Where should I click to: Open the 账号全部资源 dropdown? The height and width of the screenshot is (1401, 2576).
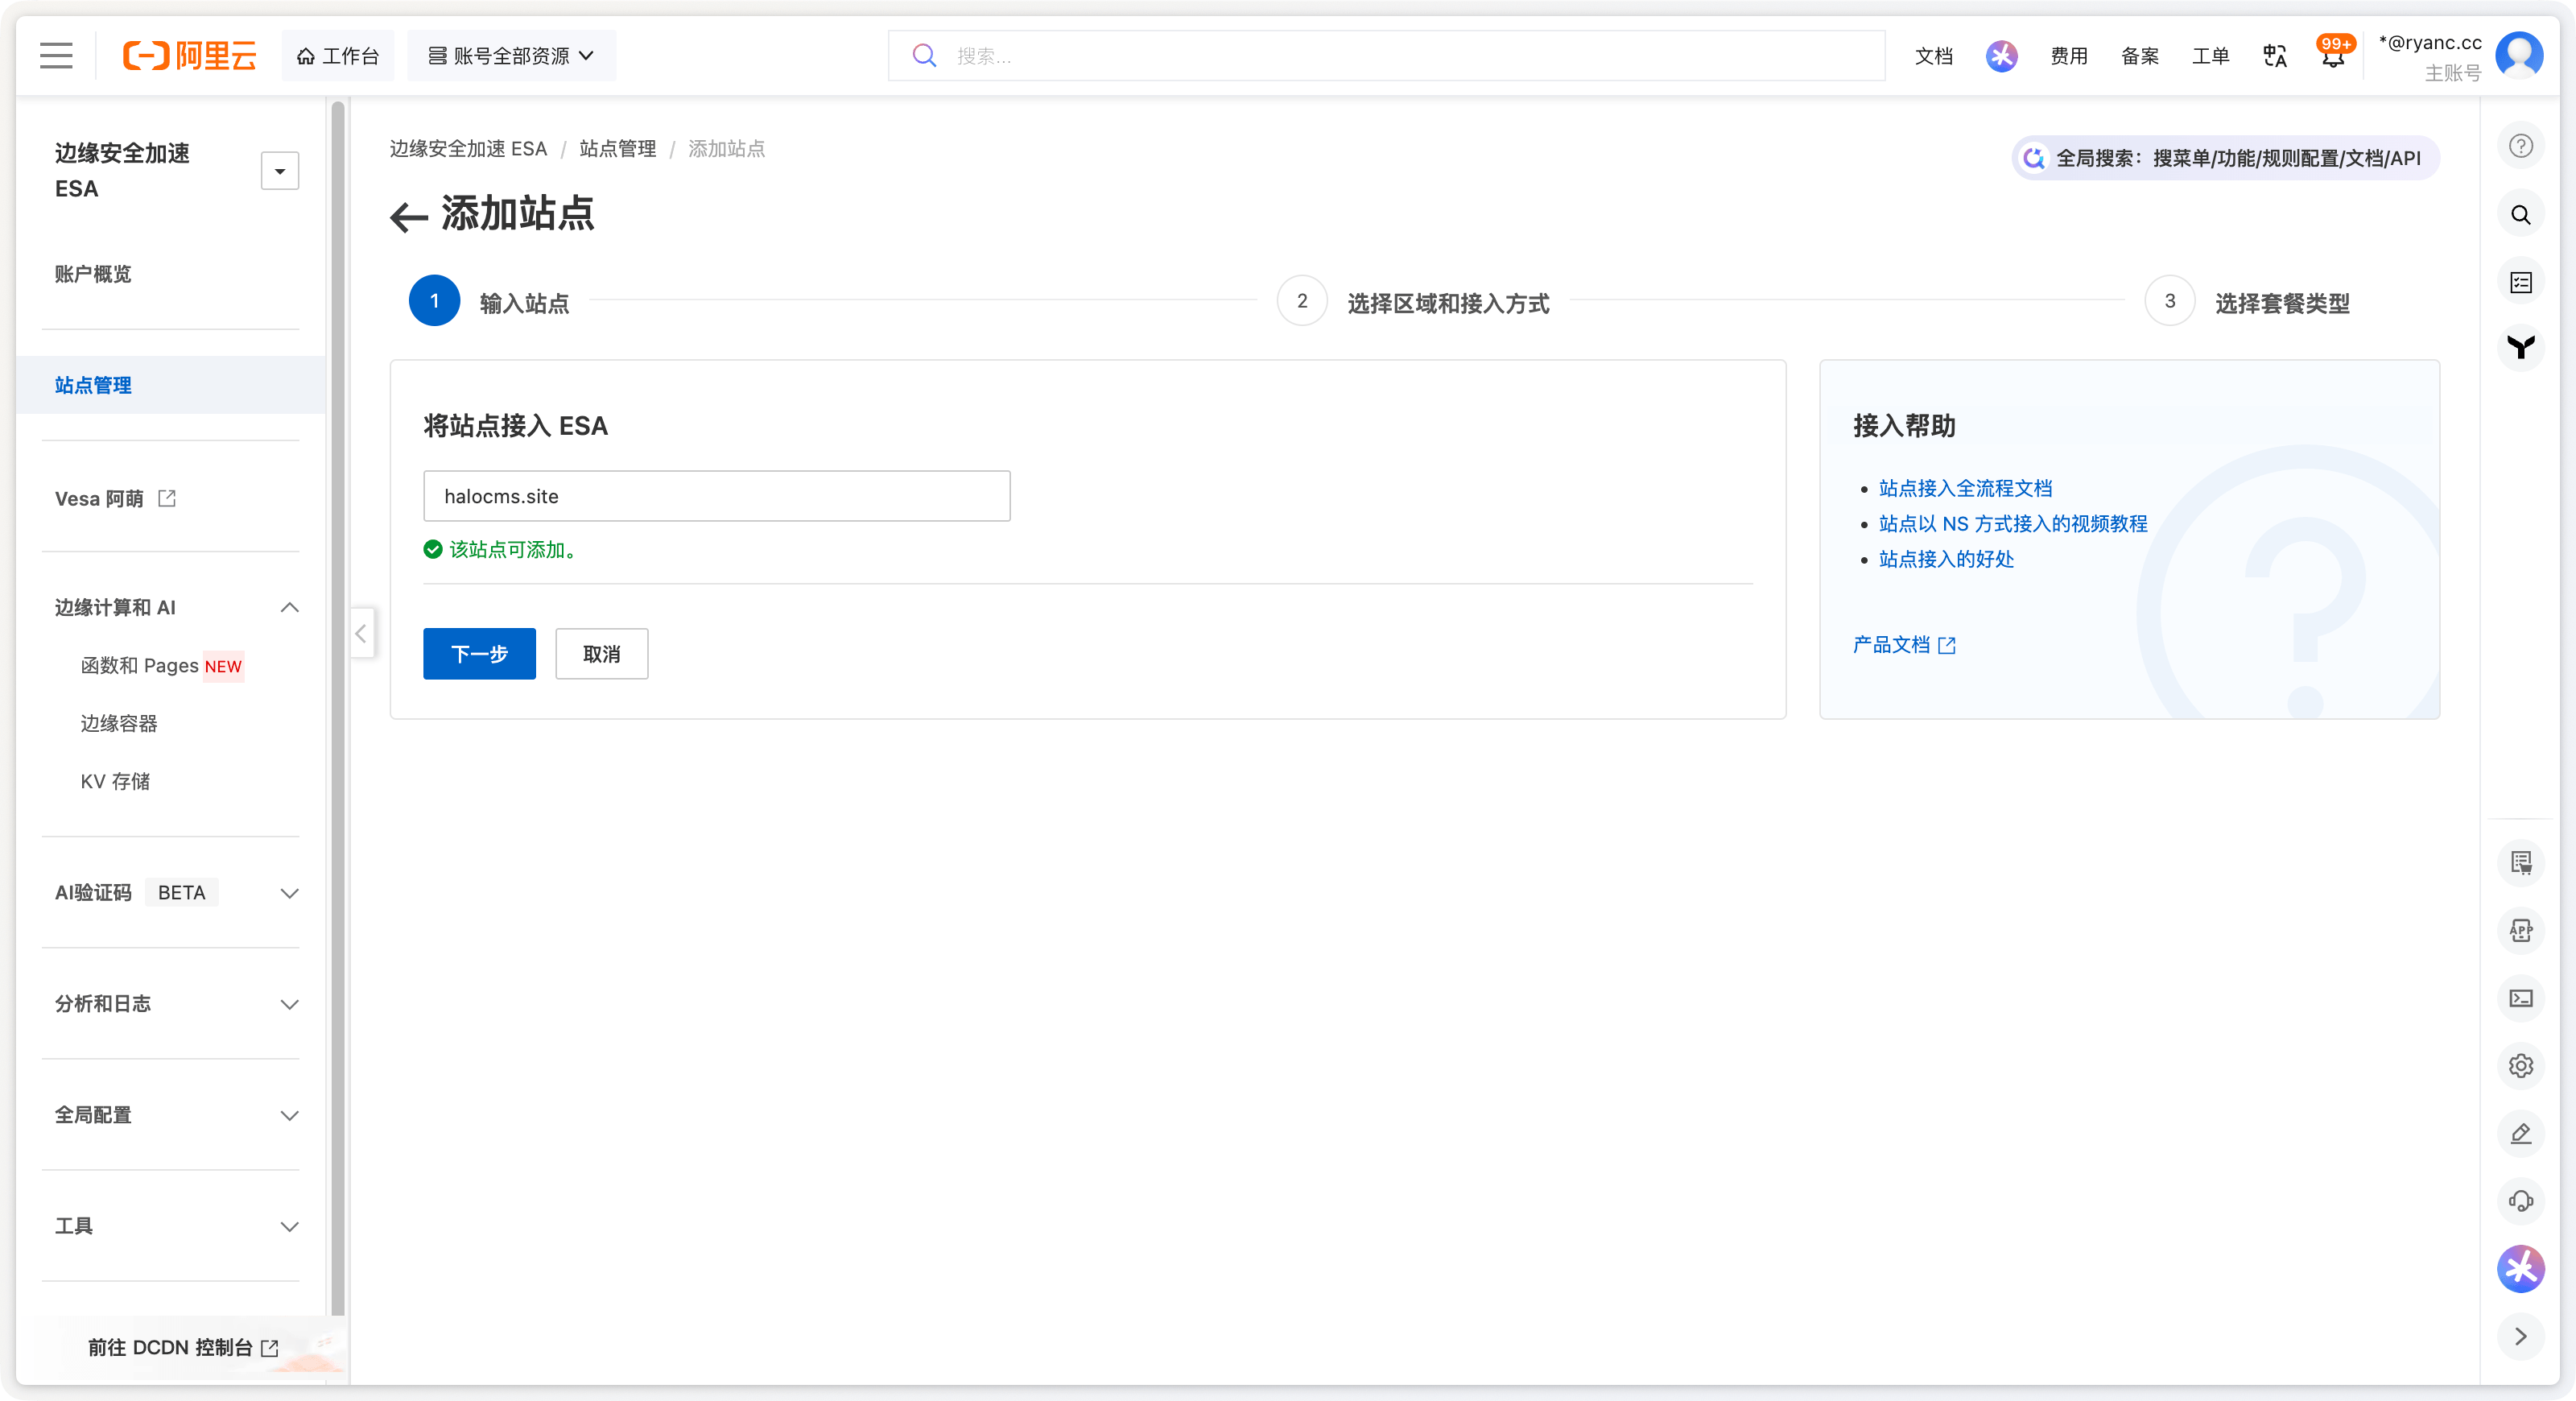[511, 56]
